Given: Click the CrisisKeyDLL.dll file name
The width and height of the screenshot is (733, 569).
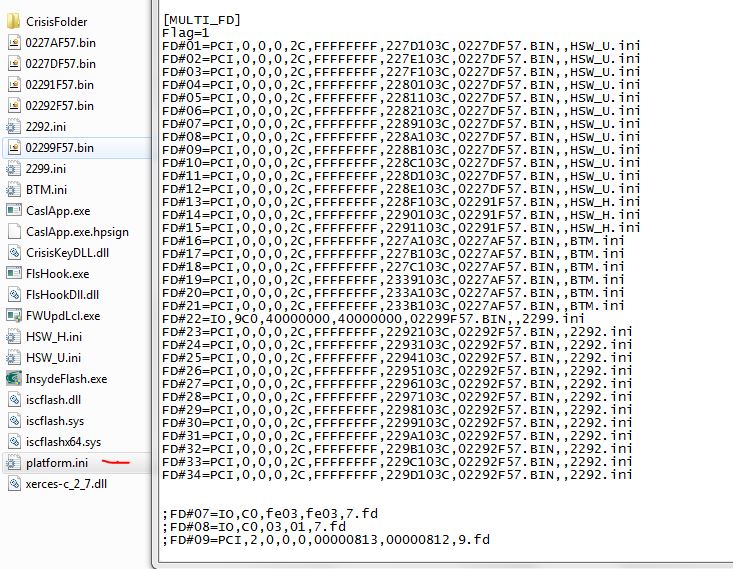Looking at the screenshot, I should click(67, 253).
